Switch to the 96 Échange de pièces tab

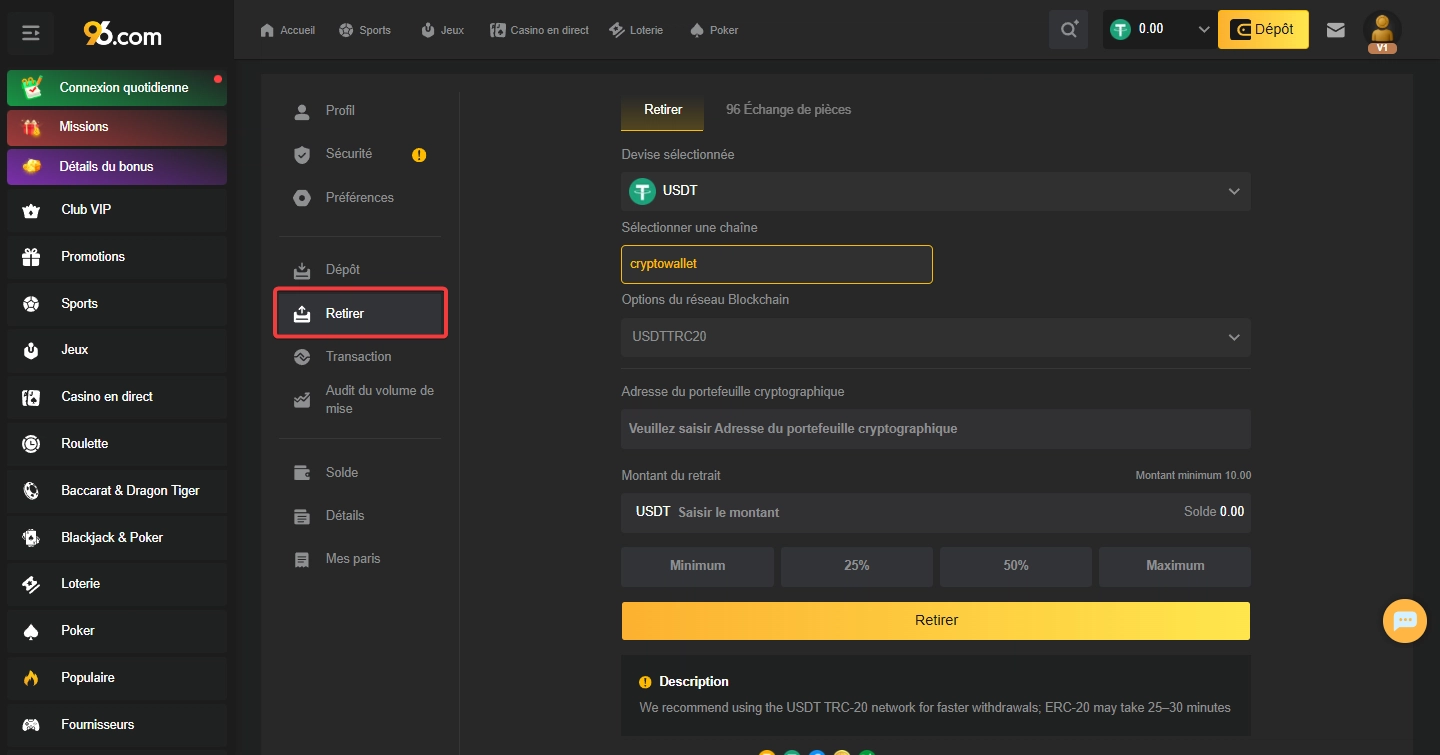789,110
